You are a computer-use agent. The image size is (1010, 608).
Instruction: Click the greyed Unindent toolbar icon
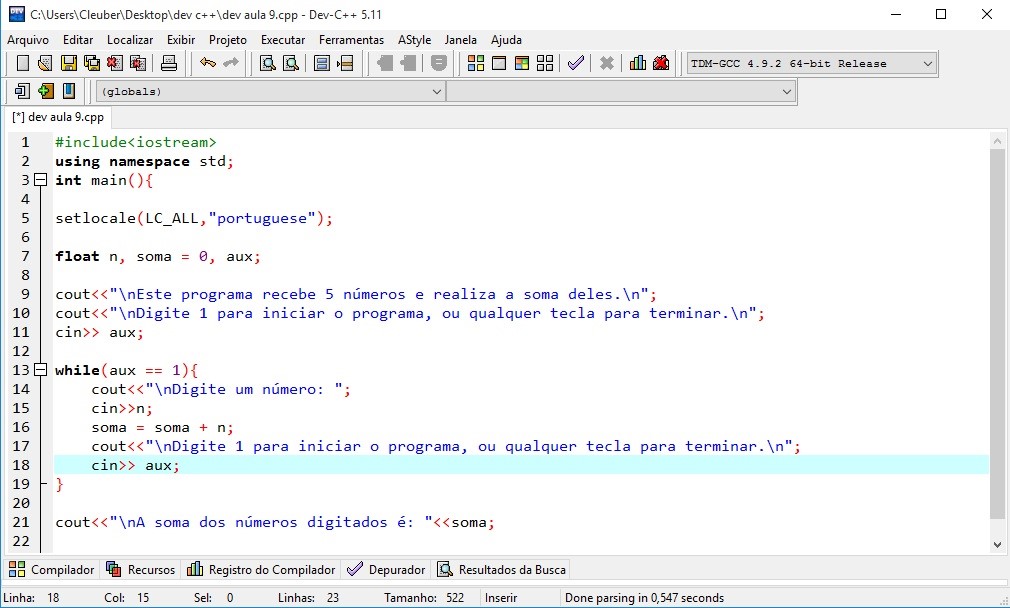tap(385, 63)
